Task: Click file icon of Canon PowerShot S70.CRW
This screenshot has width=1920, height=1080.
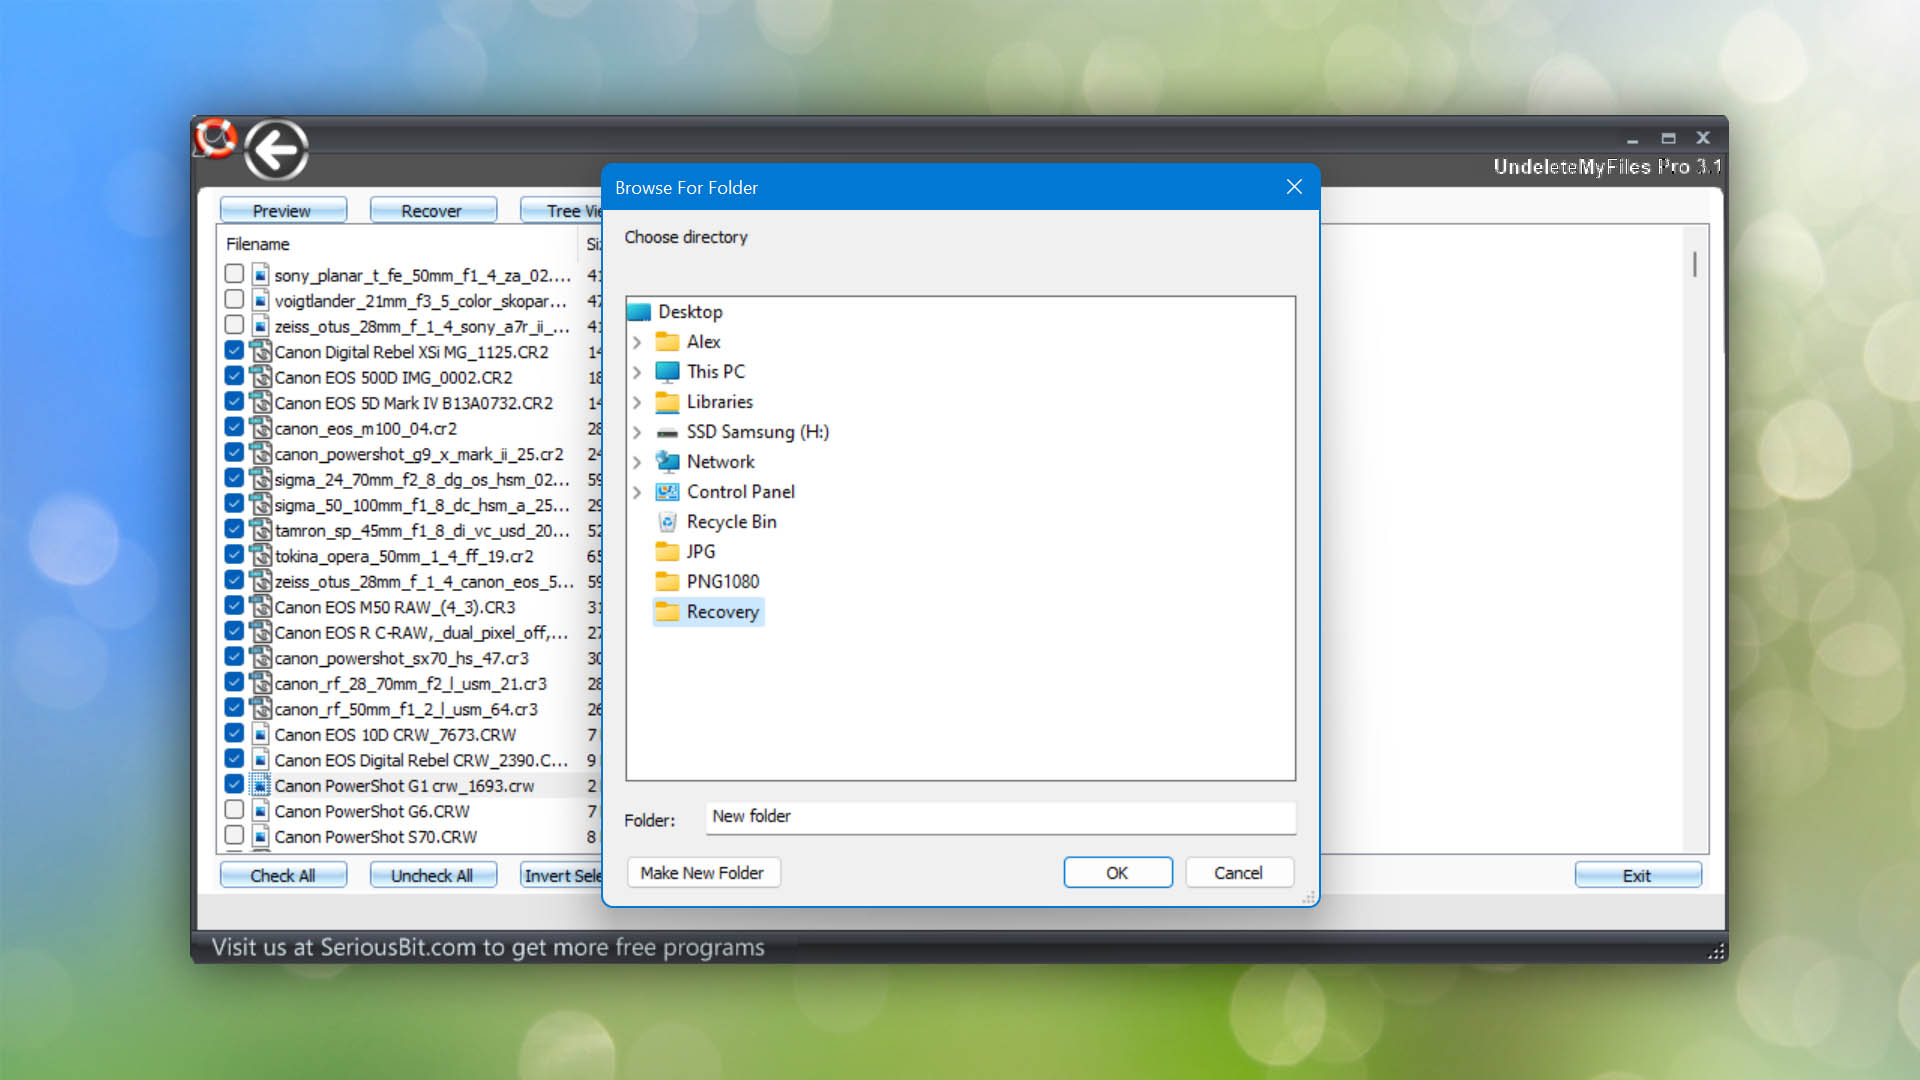Action: [260, 836]
